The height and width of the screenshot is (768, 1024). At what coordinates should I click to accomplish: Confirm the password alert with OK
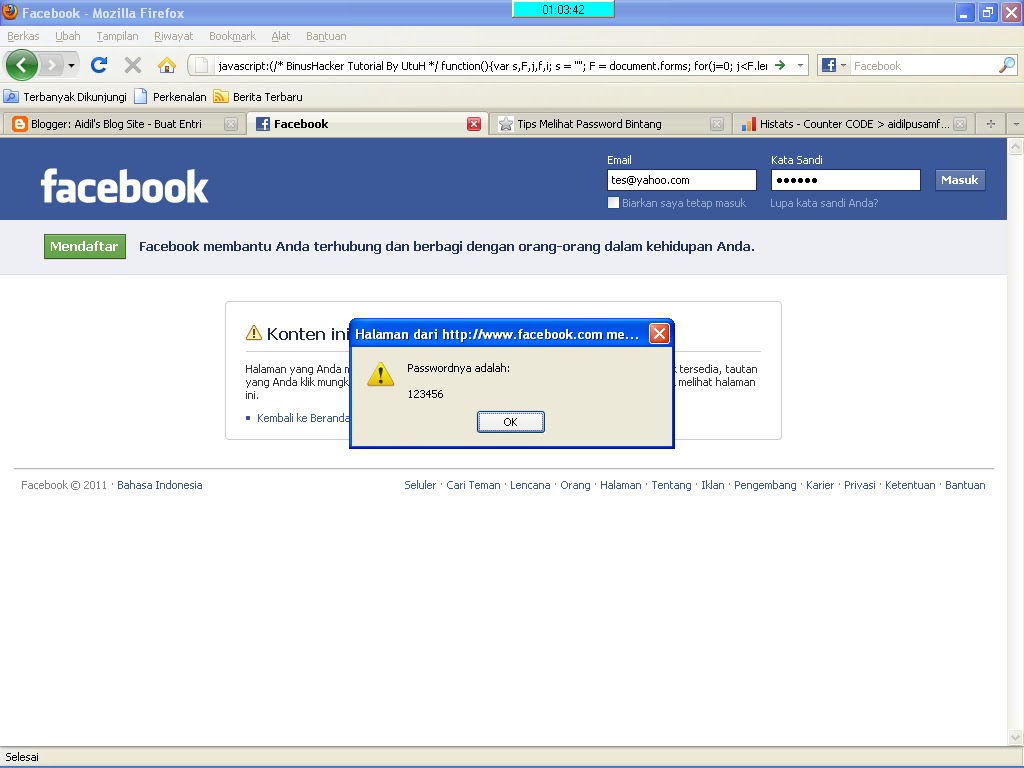pos(510,422)
